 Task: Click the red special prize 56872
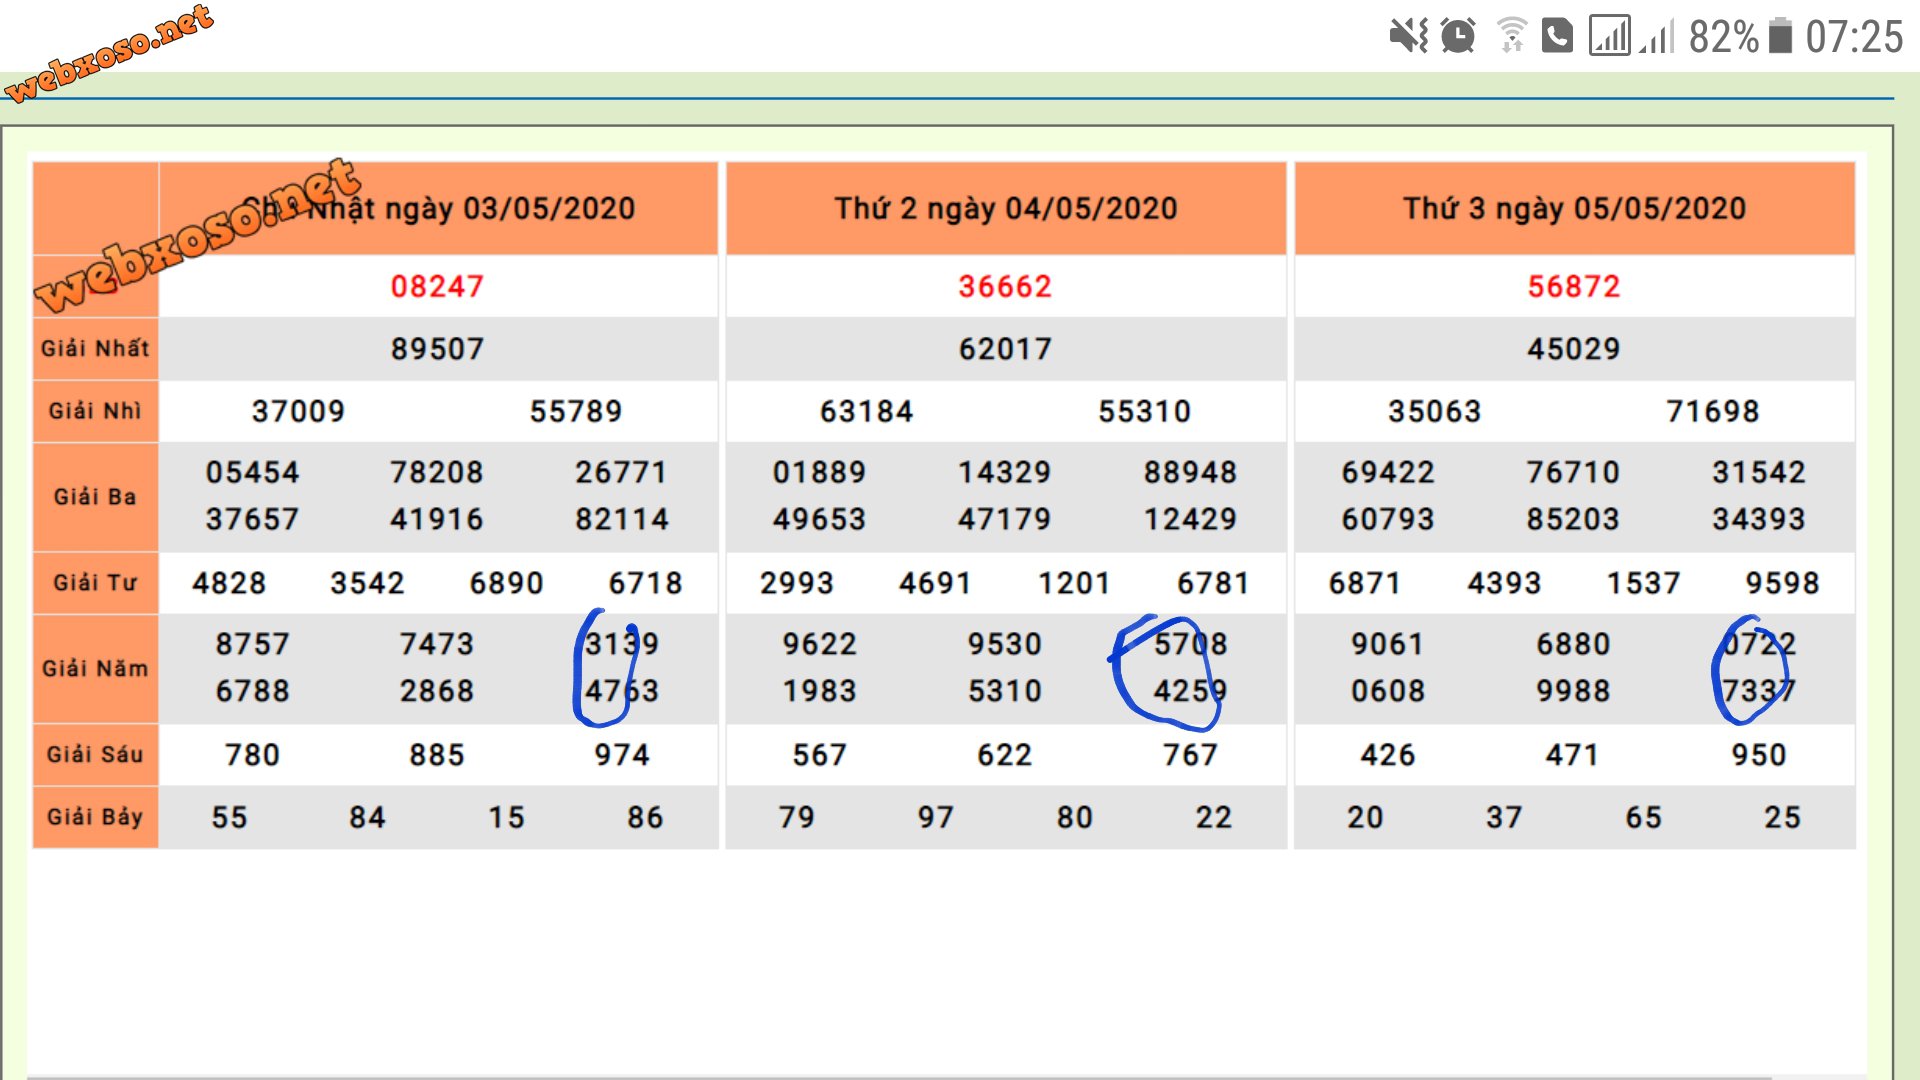tap(1574, 287)
